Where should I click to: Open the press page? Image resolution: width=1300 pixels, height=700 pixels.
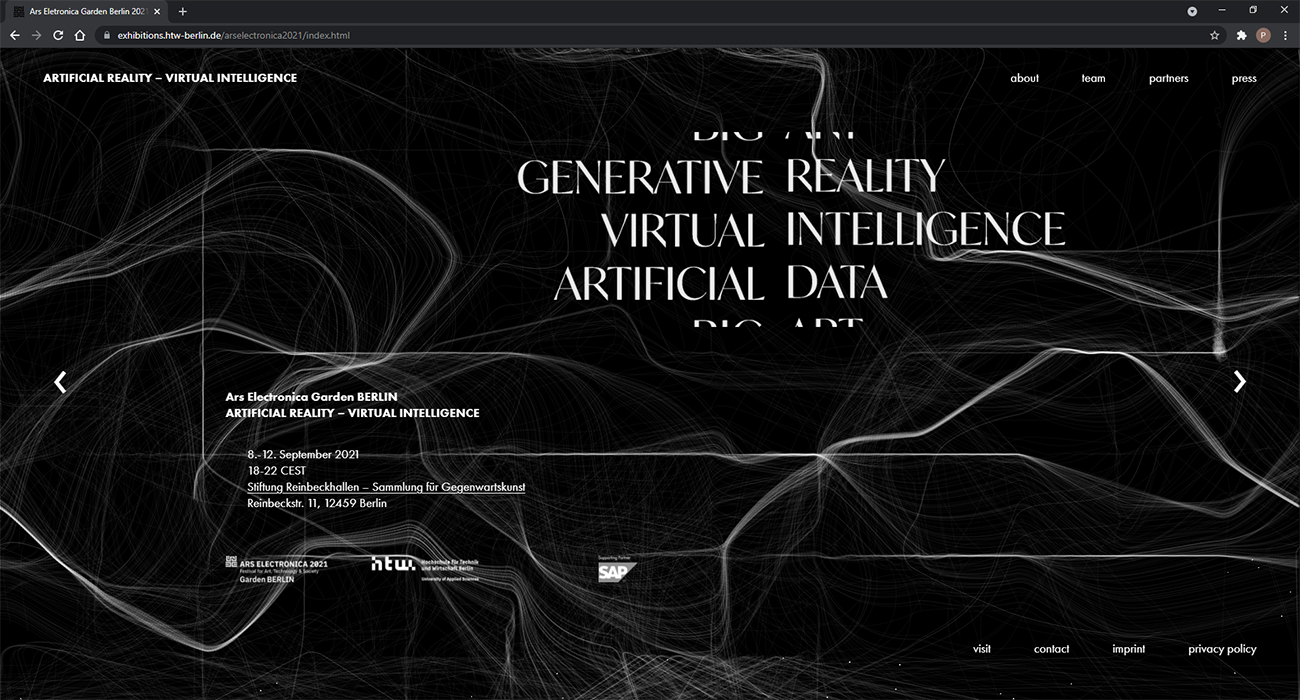pos(1244,78)
